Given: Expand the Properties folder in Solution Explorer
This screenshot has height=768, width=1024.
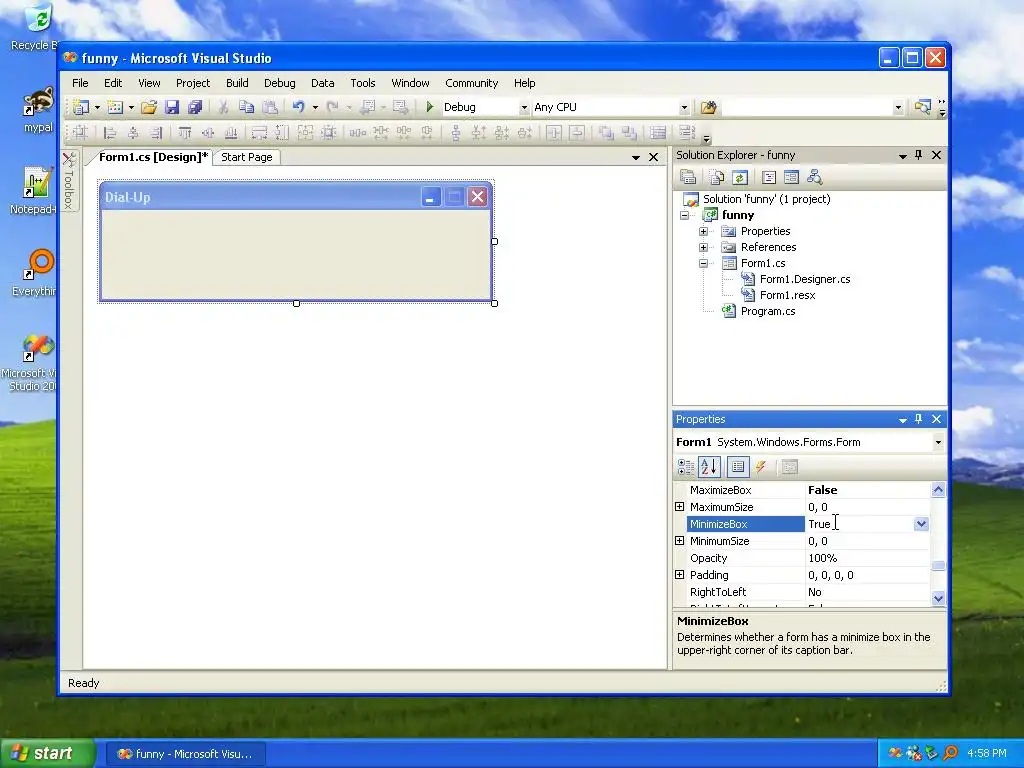Looking at the screenshot, I should point(703,231).
